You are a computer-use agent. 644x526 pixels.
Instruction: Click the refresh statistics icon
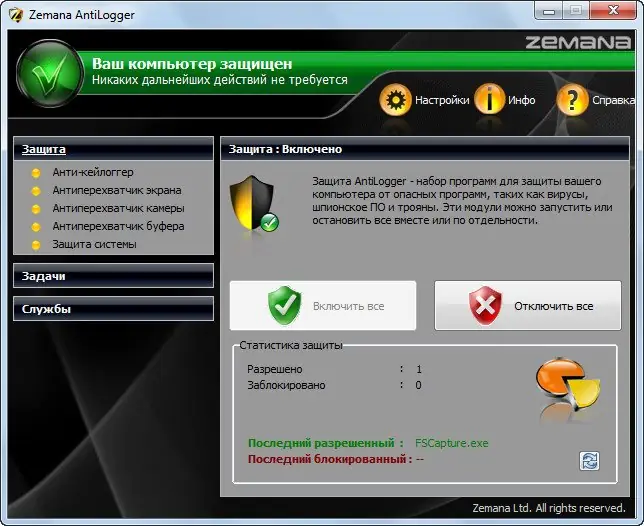pyautogui.click(x=589, y=461)
